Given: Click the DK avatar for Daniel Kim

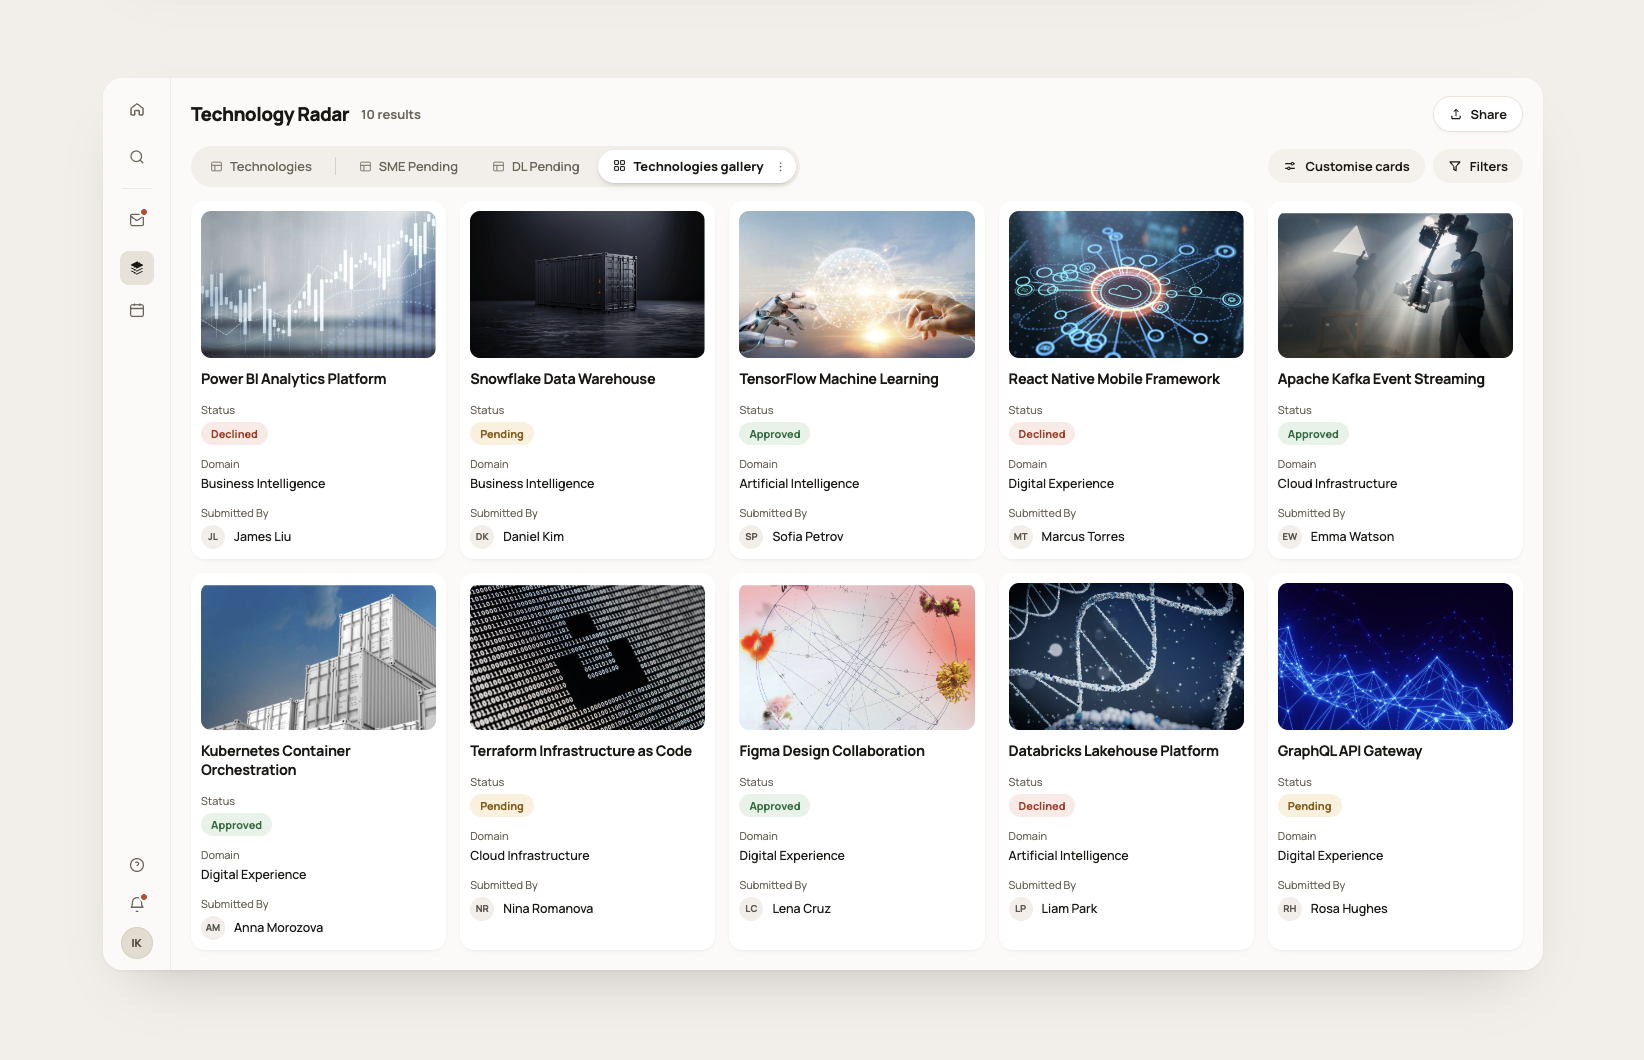Looking at the screenshot, I should click(482, 537).
